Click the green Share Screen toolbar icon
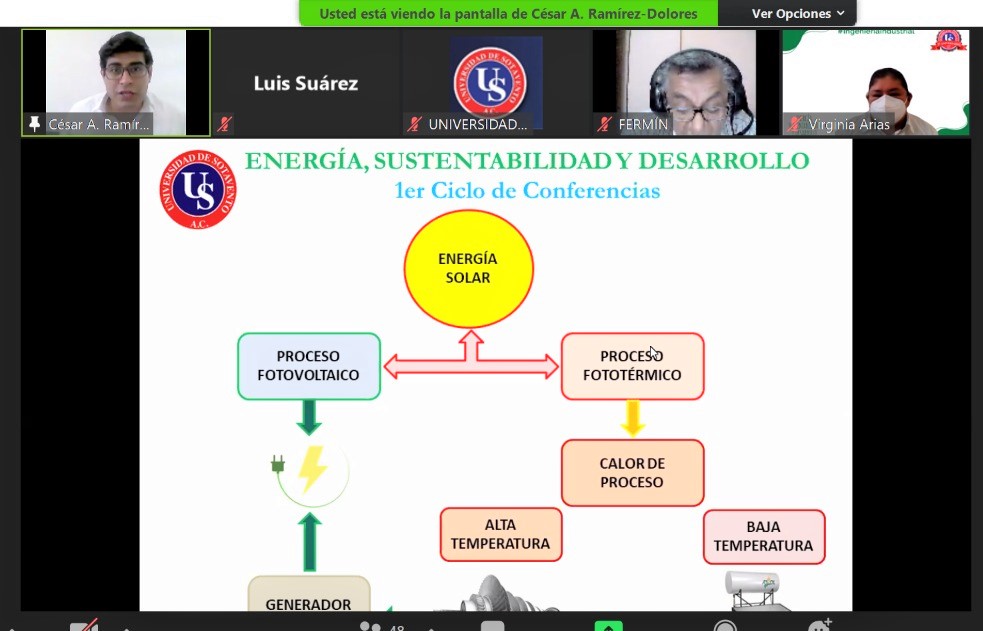 pyautogui.click(x=609, y=625)
